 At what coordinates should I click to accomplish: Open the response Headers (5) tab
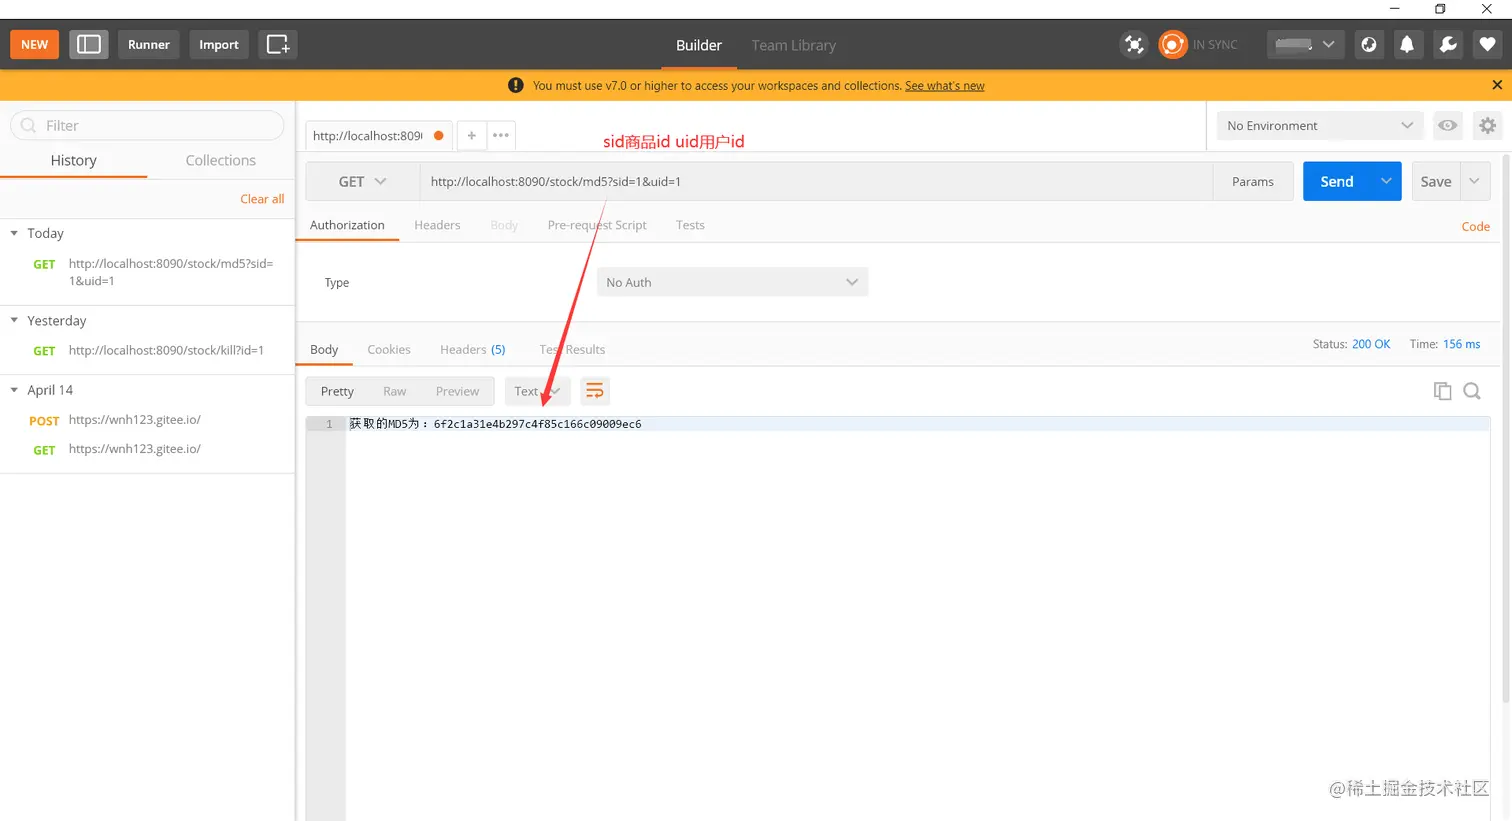tap(473, 349)
